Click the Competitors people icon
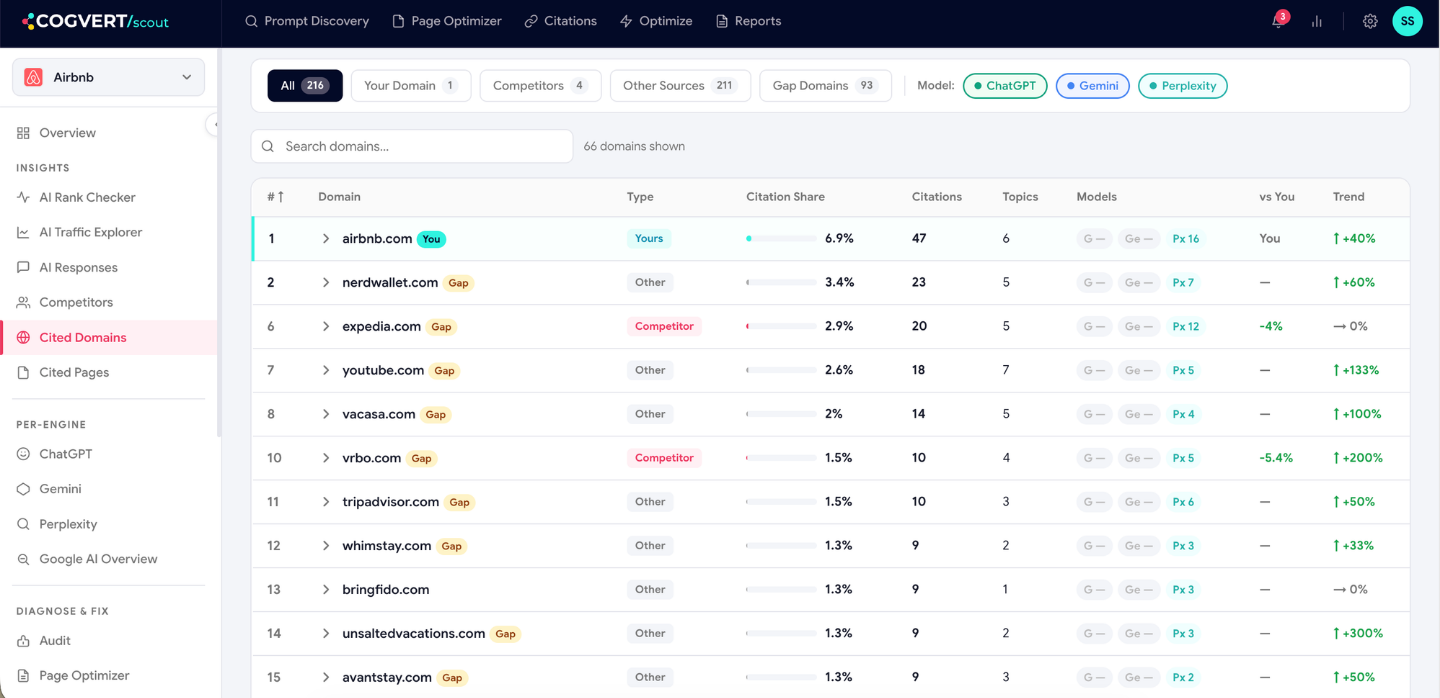 pos(23,303)
